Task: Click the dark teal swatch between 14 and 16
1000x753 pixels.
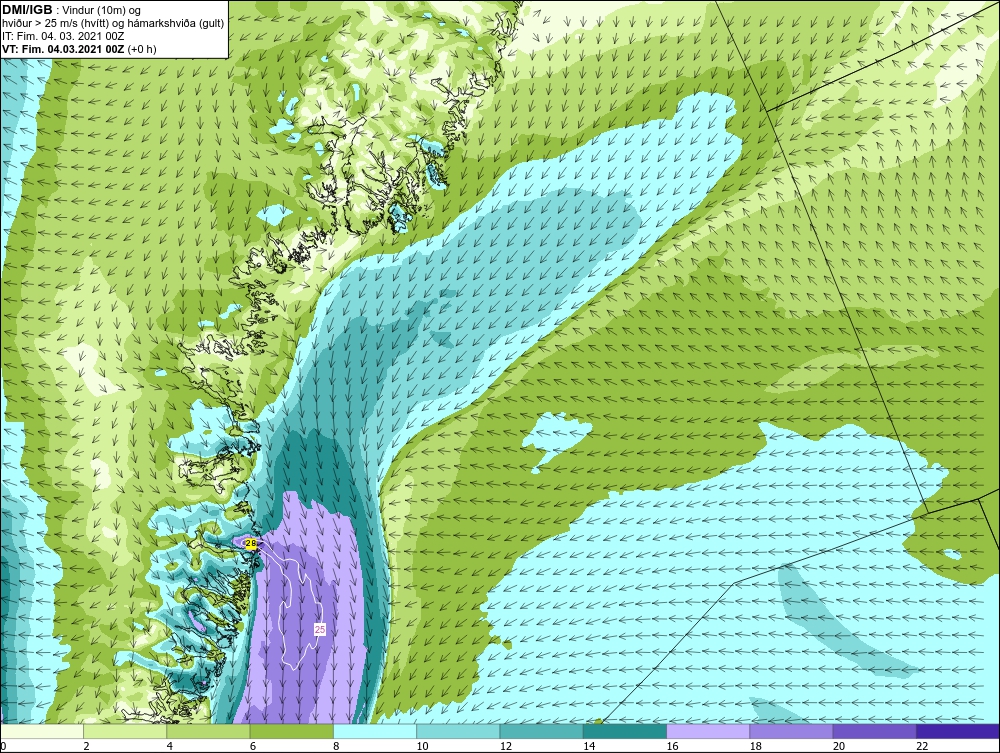Action: click(x=625, y=731)
